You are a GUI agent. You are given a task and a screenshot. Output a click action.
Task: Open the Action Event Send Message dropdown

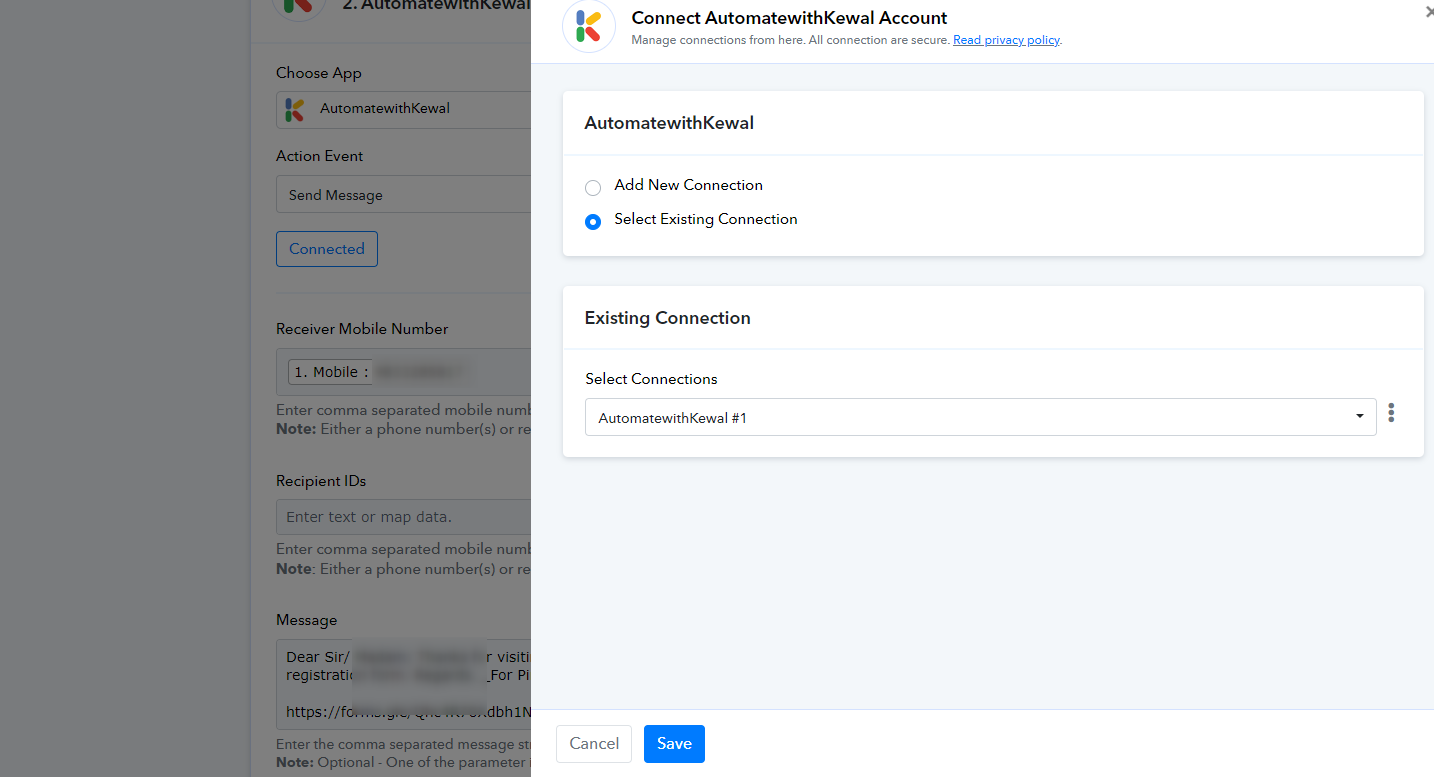[x=404, y=195]
